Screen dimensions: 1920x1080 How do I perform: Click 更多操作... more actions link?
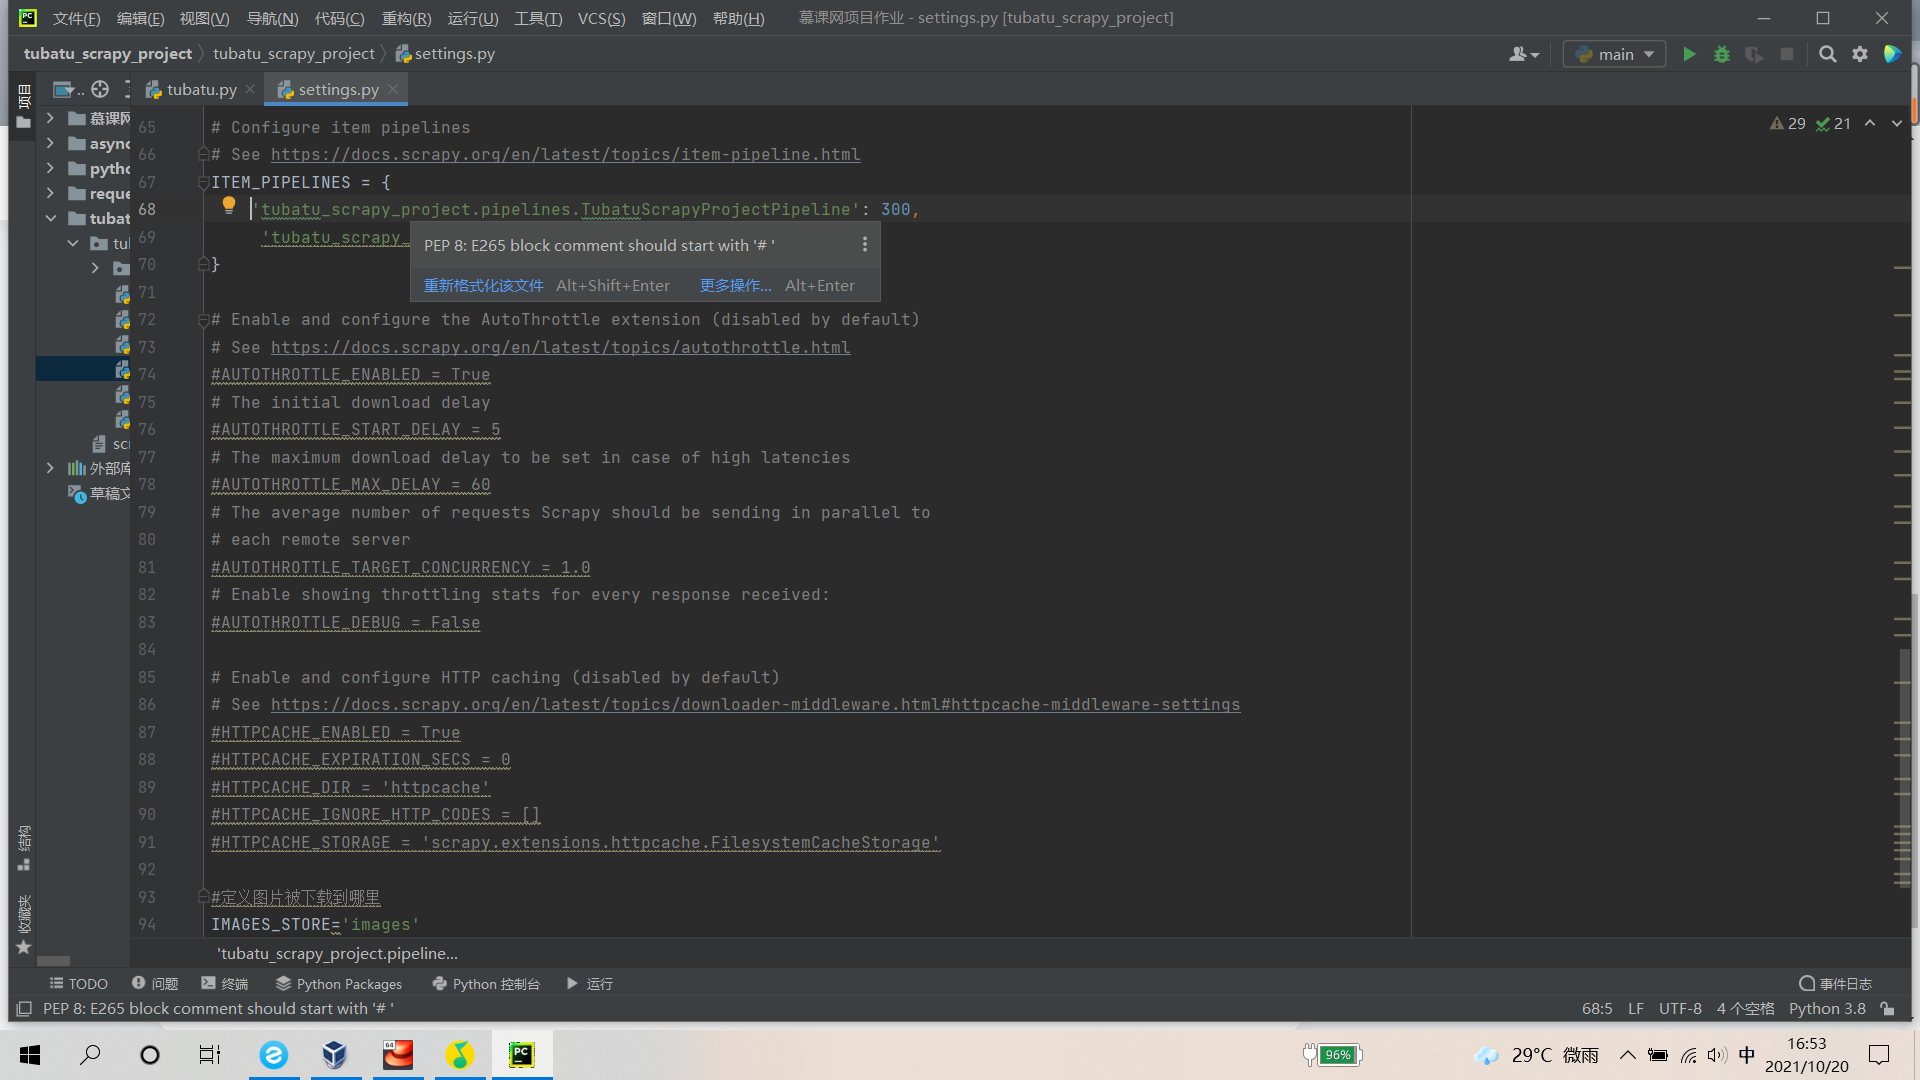(x=735, y=286)
